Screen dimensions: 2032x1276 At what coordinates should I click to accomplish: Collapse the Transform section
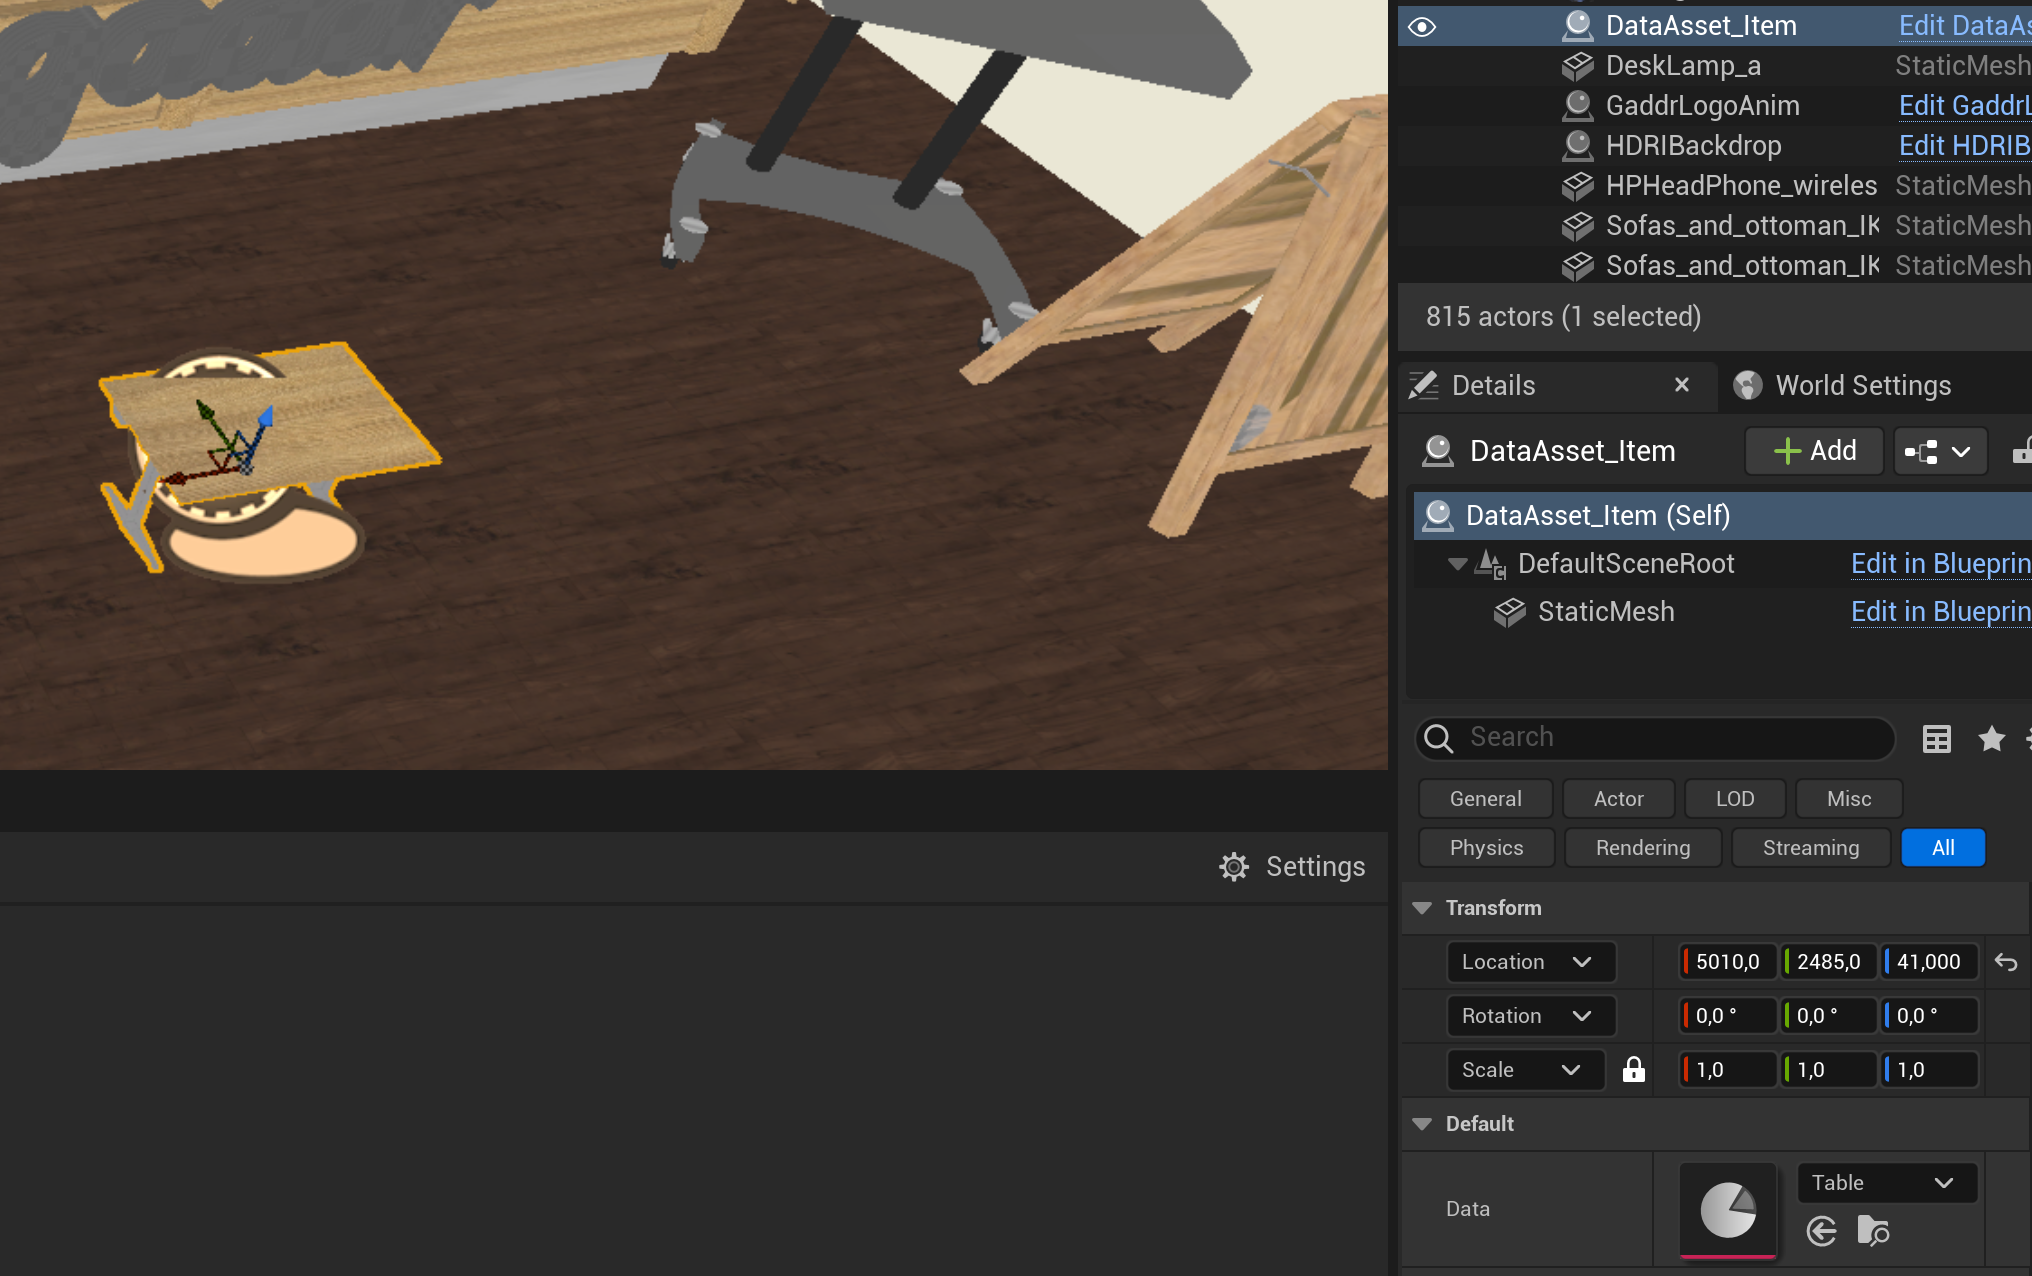(1422, 908)
